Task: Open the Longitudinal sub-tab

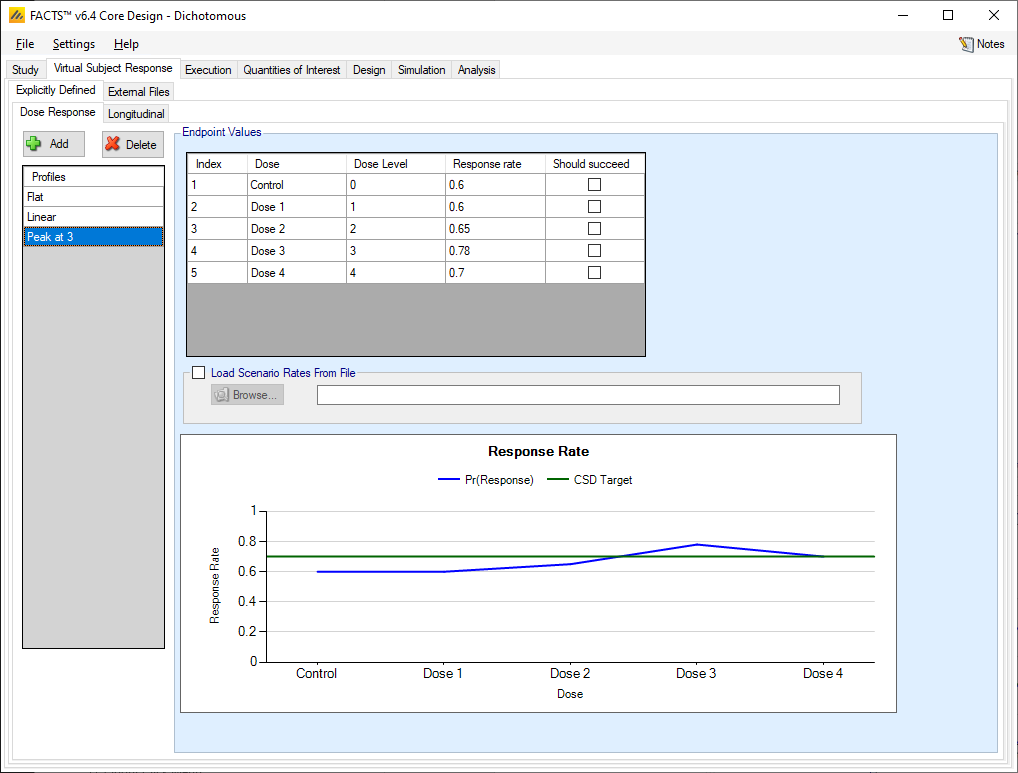Action: coord(137,114)
